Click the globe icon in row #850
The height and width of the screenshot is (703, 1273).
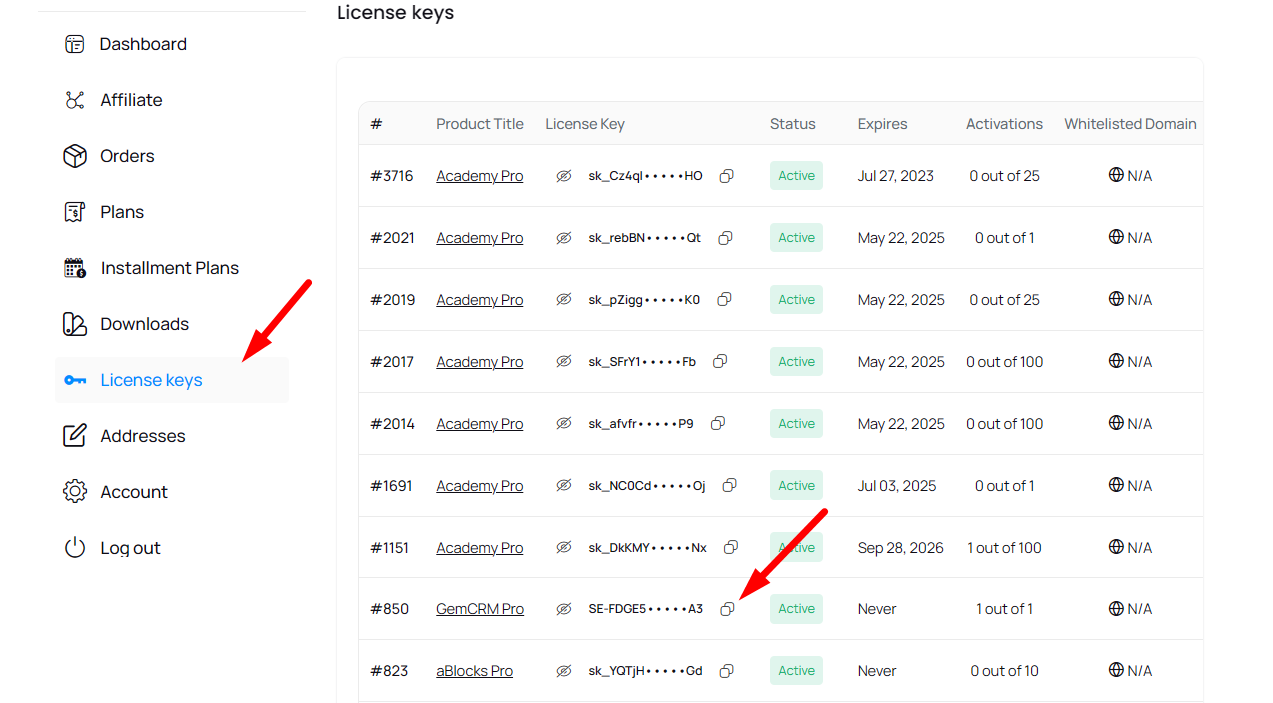[1117, 608]
